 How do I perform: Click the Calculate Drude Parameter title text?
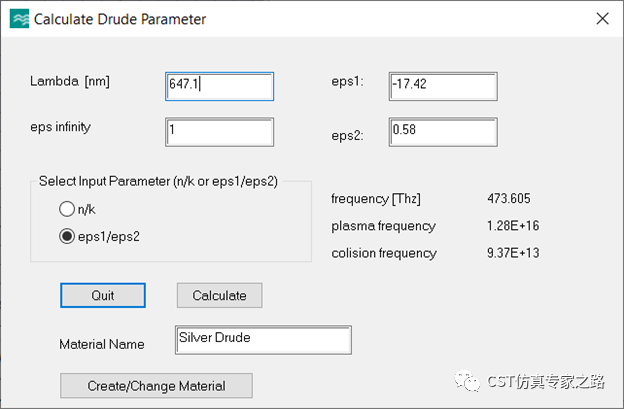(x=120, y=19)
